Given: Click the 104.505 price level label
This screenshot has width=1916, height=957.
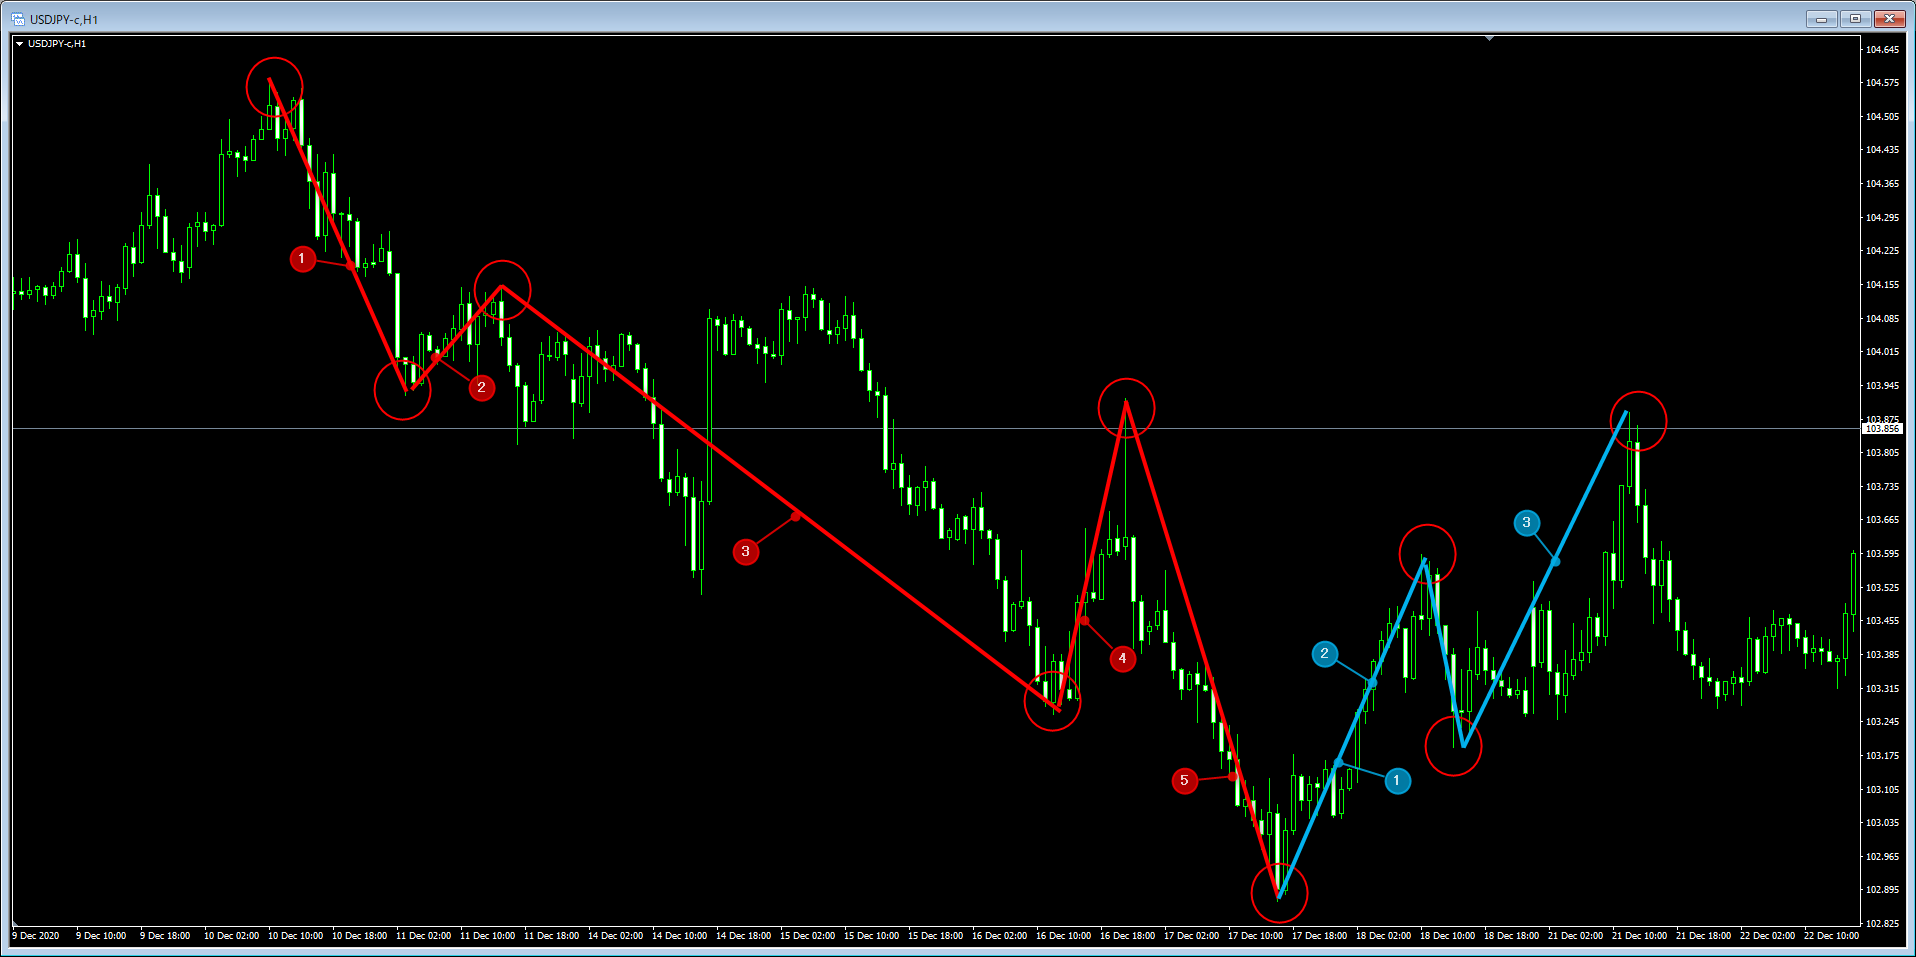Looking at the screenshot, I should click(x=1882, y=116).
